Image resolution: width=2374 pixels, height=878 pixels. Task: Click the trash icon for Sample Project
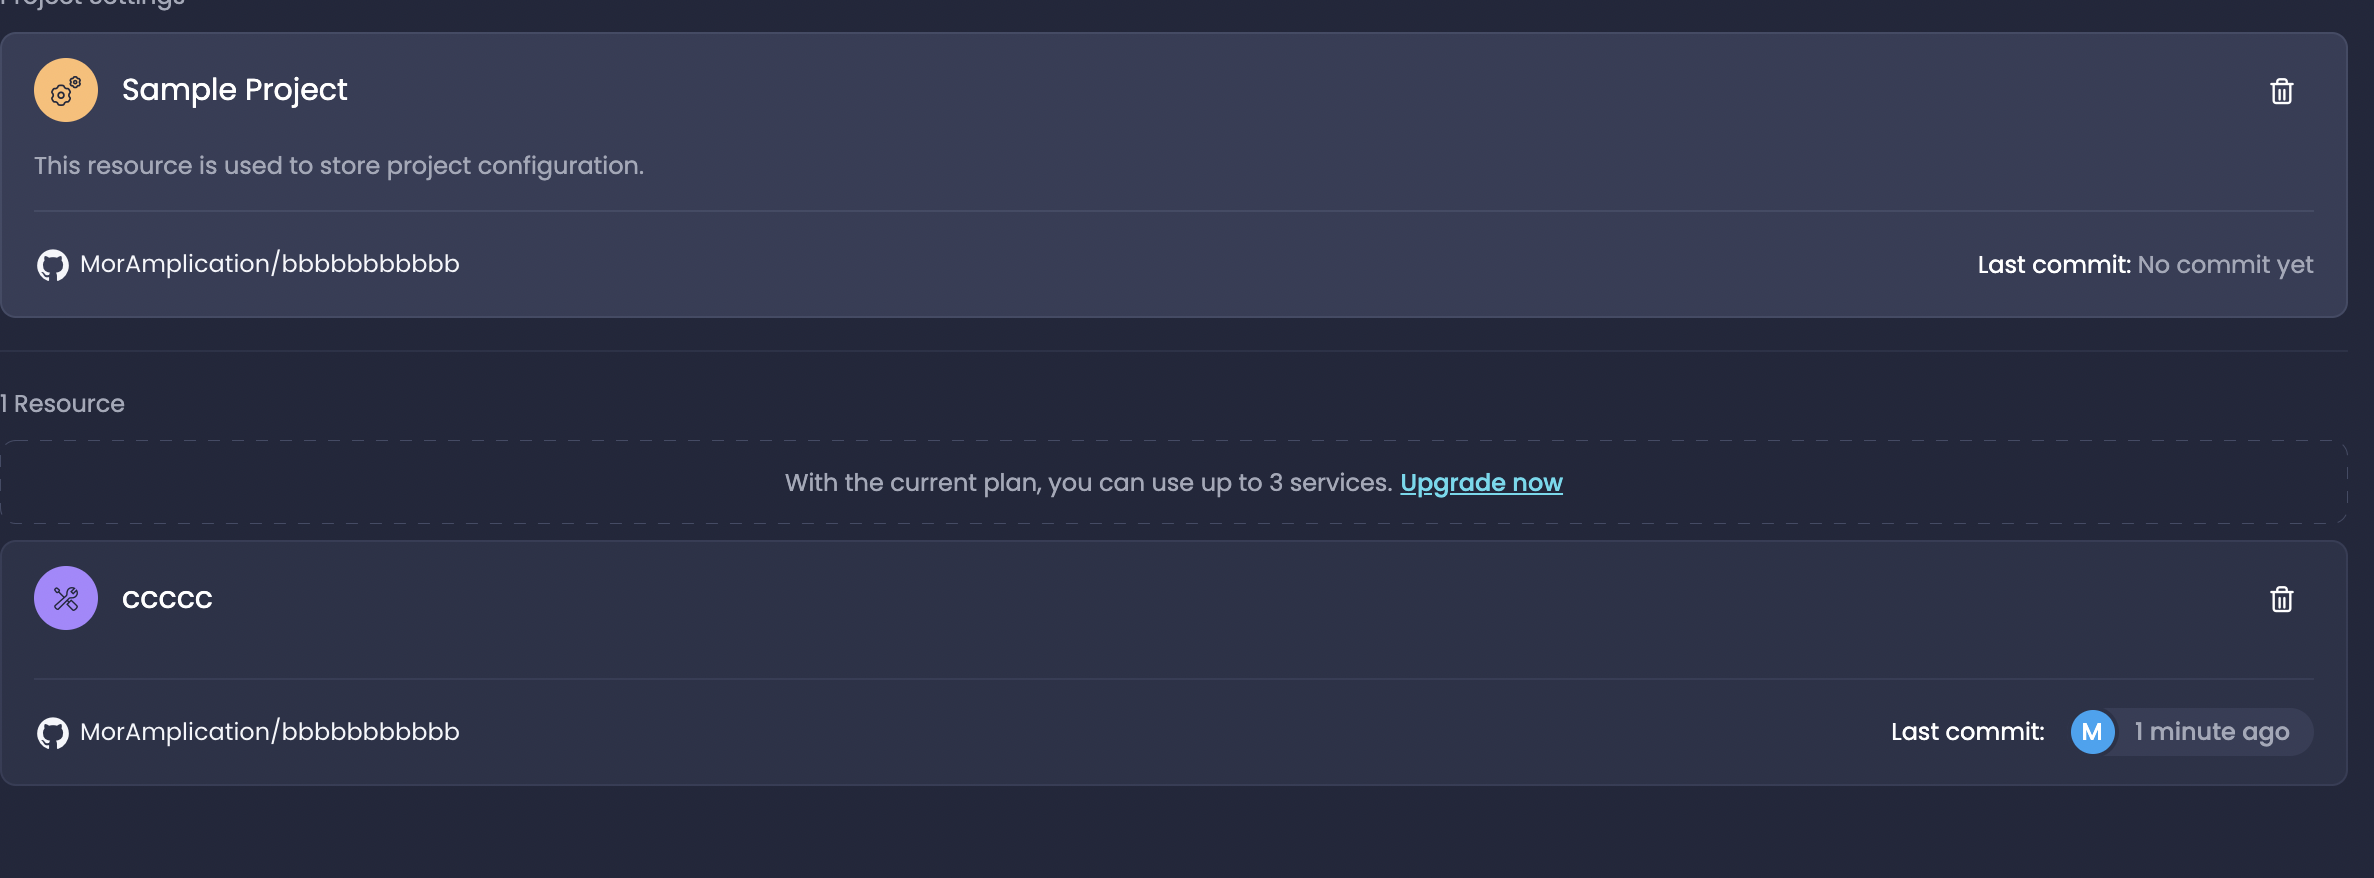pyautogui.click(x=2281, y=91)
